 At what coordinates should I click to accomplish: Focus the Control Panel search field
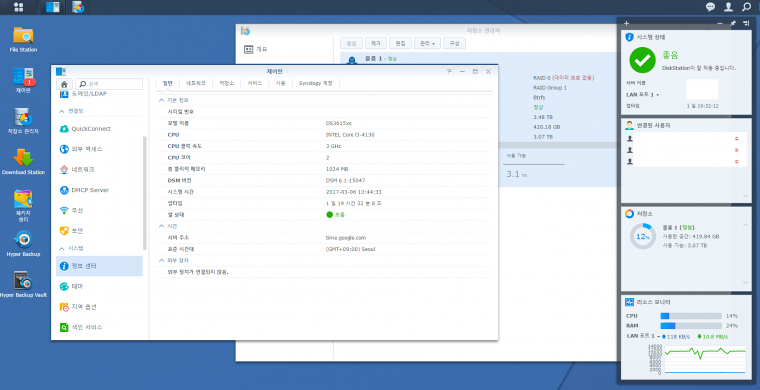coord(110,84)
